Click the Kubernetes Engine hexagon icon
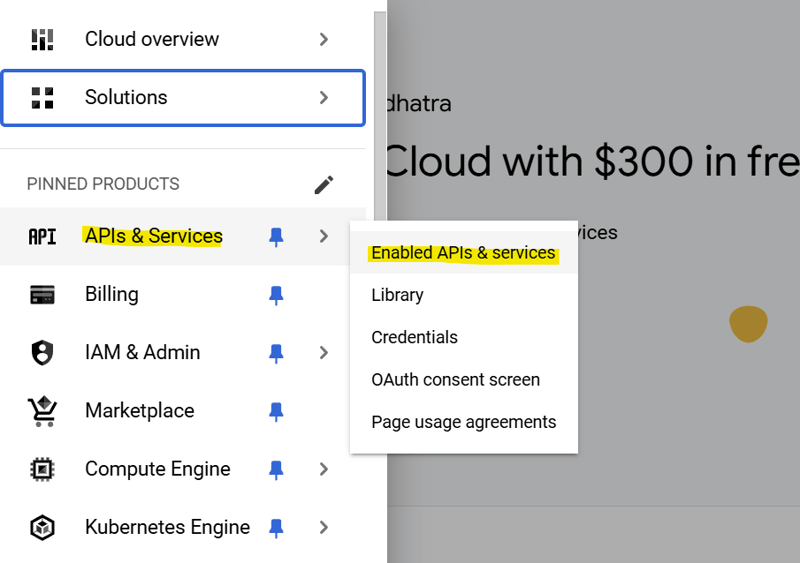 click(x=42, y=527)
